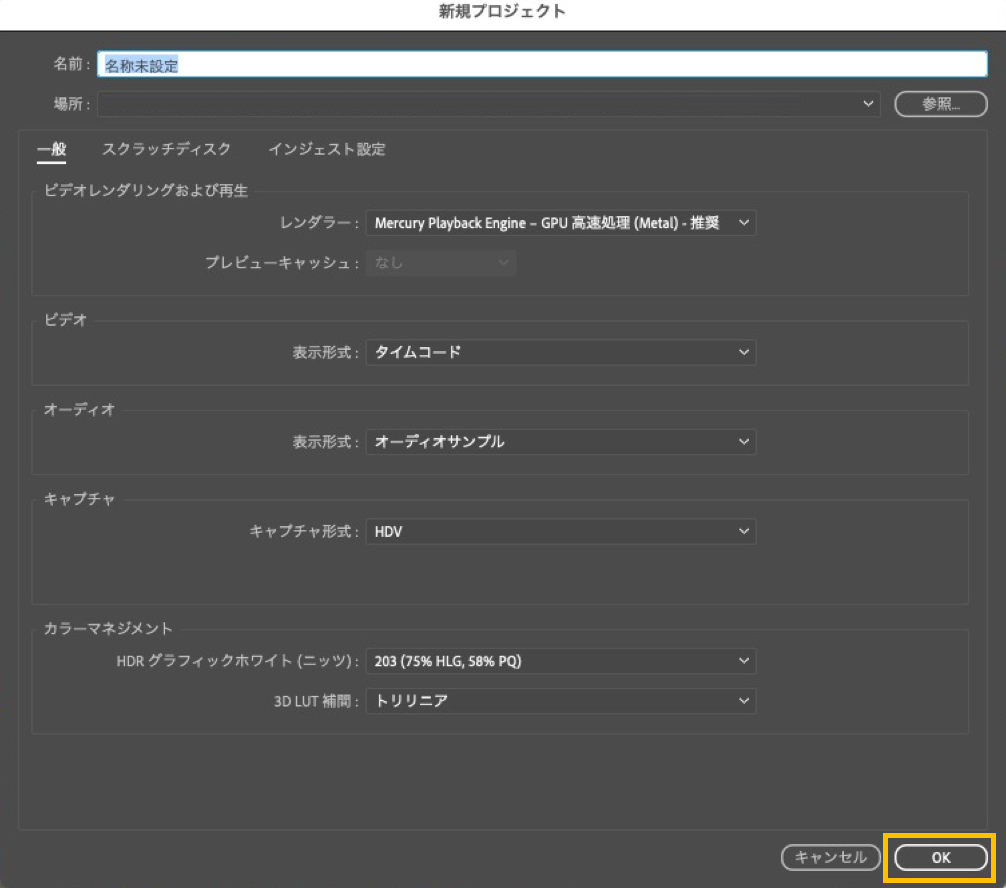
Task: Open the 場所 location dropdown
Action: pos(488,104)
